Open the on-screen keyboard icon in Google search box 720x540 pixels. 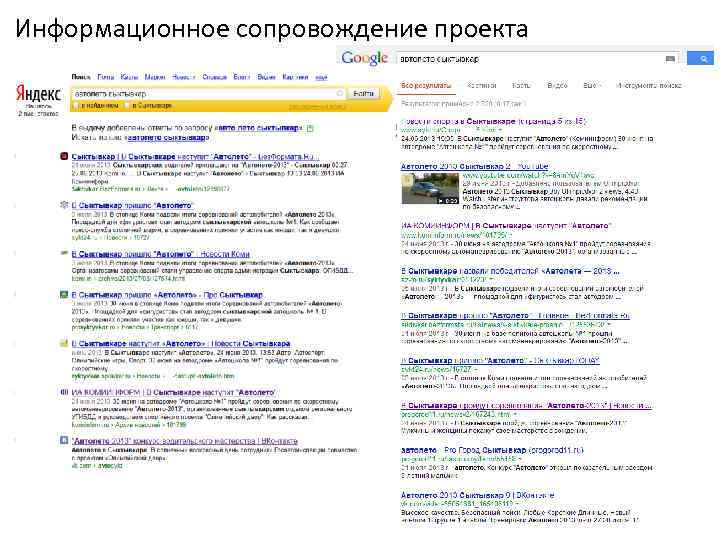point(670,59)
